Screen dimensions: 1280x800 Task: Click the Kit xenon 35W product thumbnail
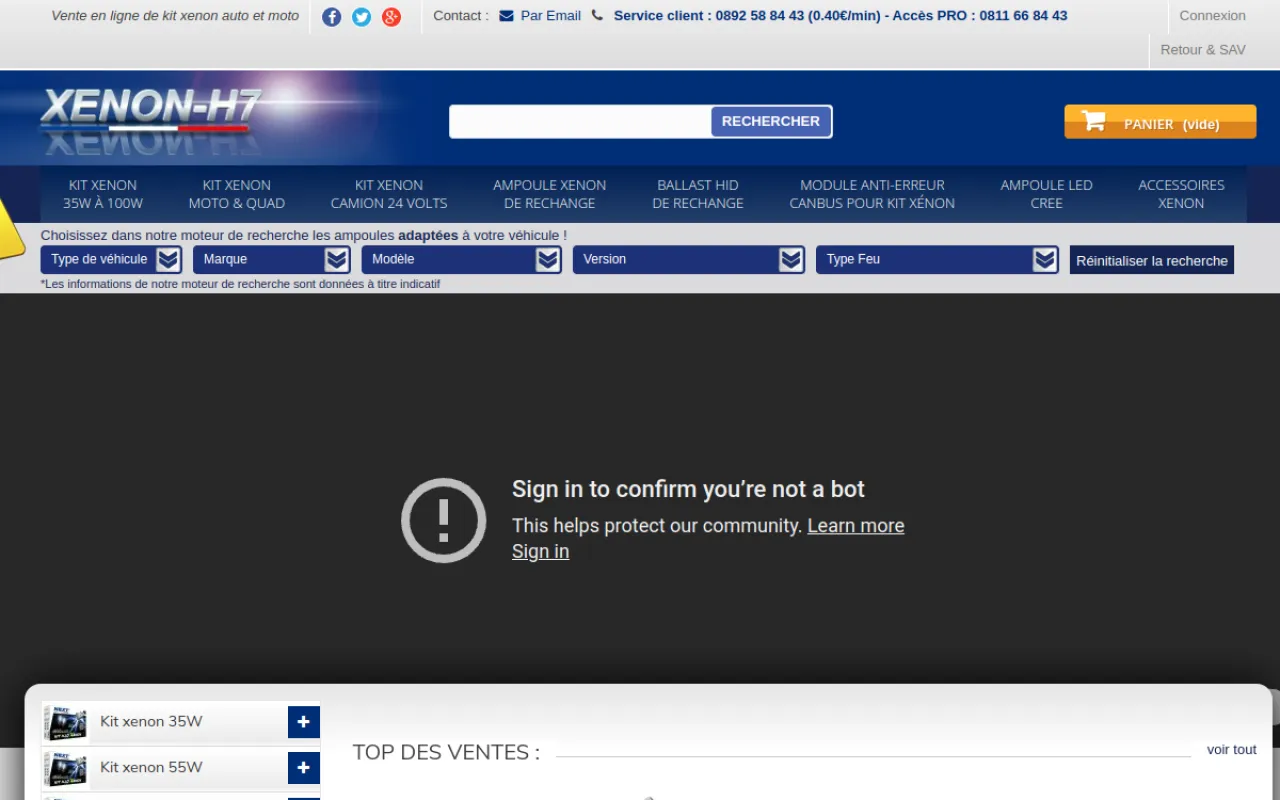coord(66,722)
